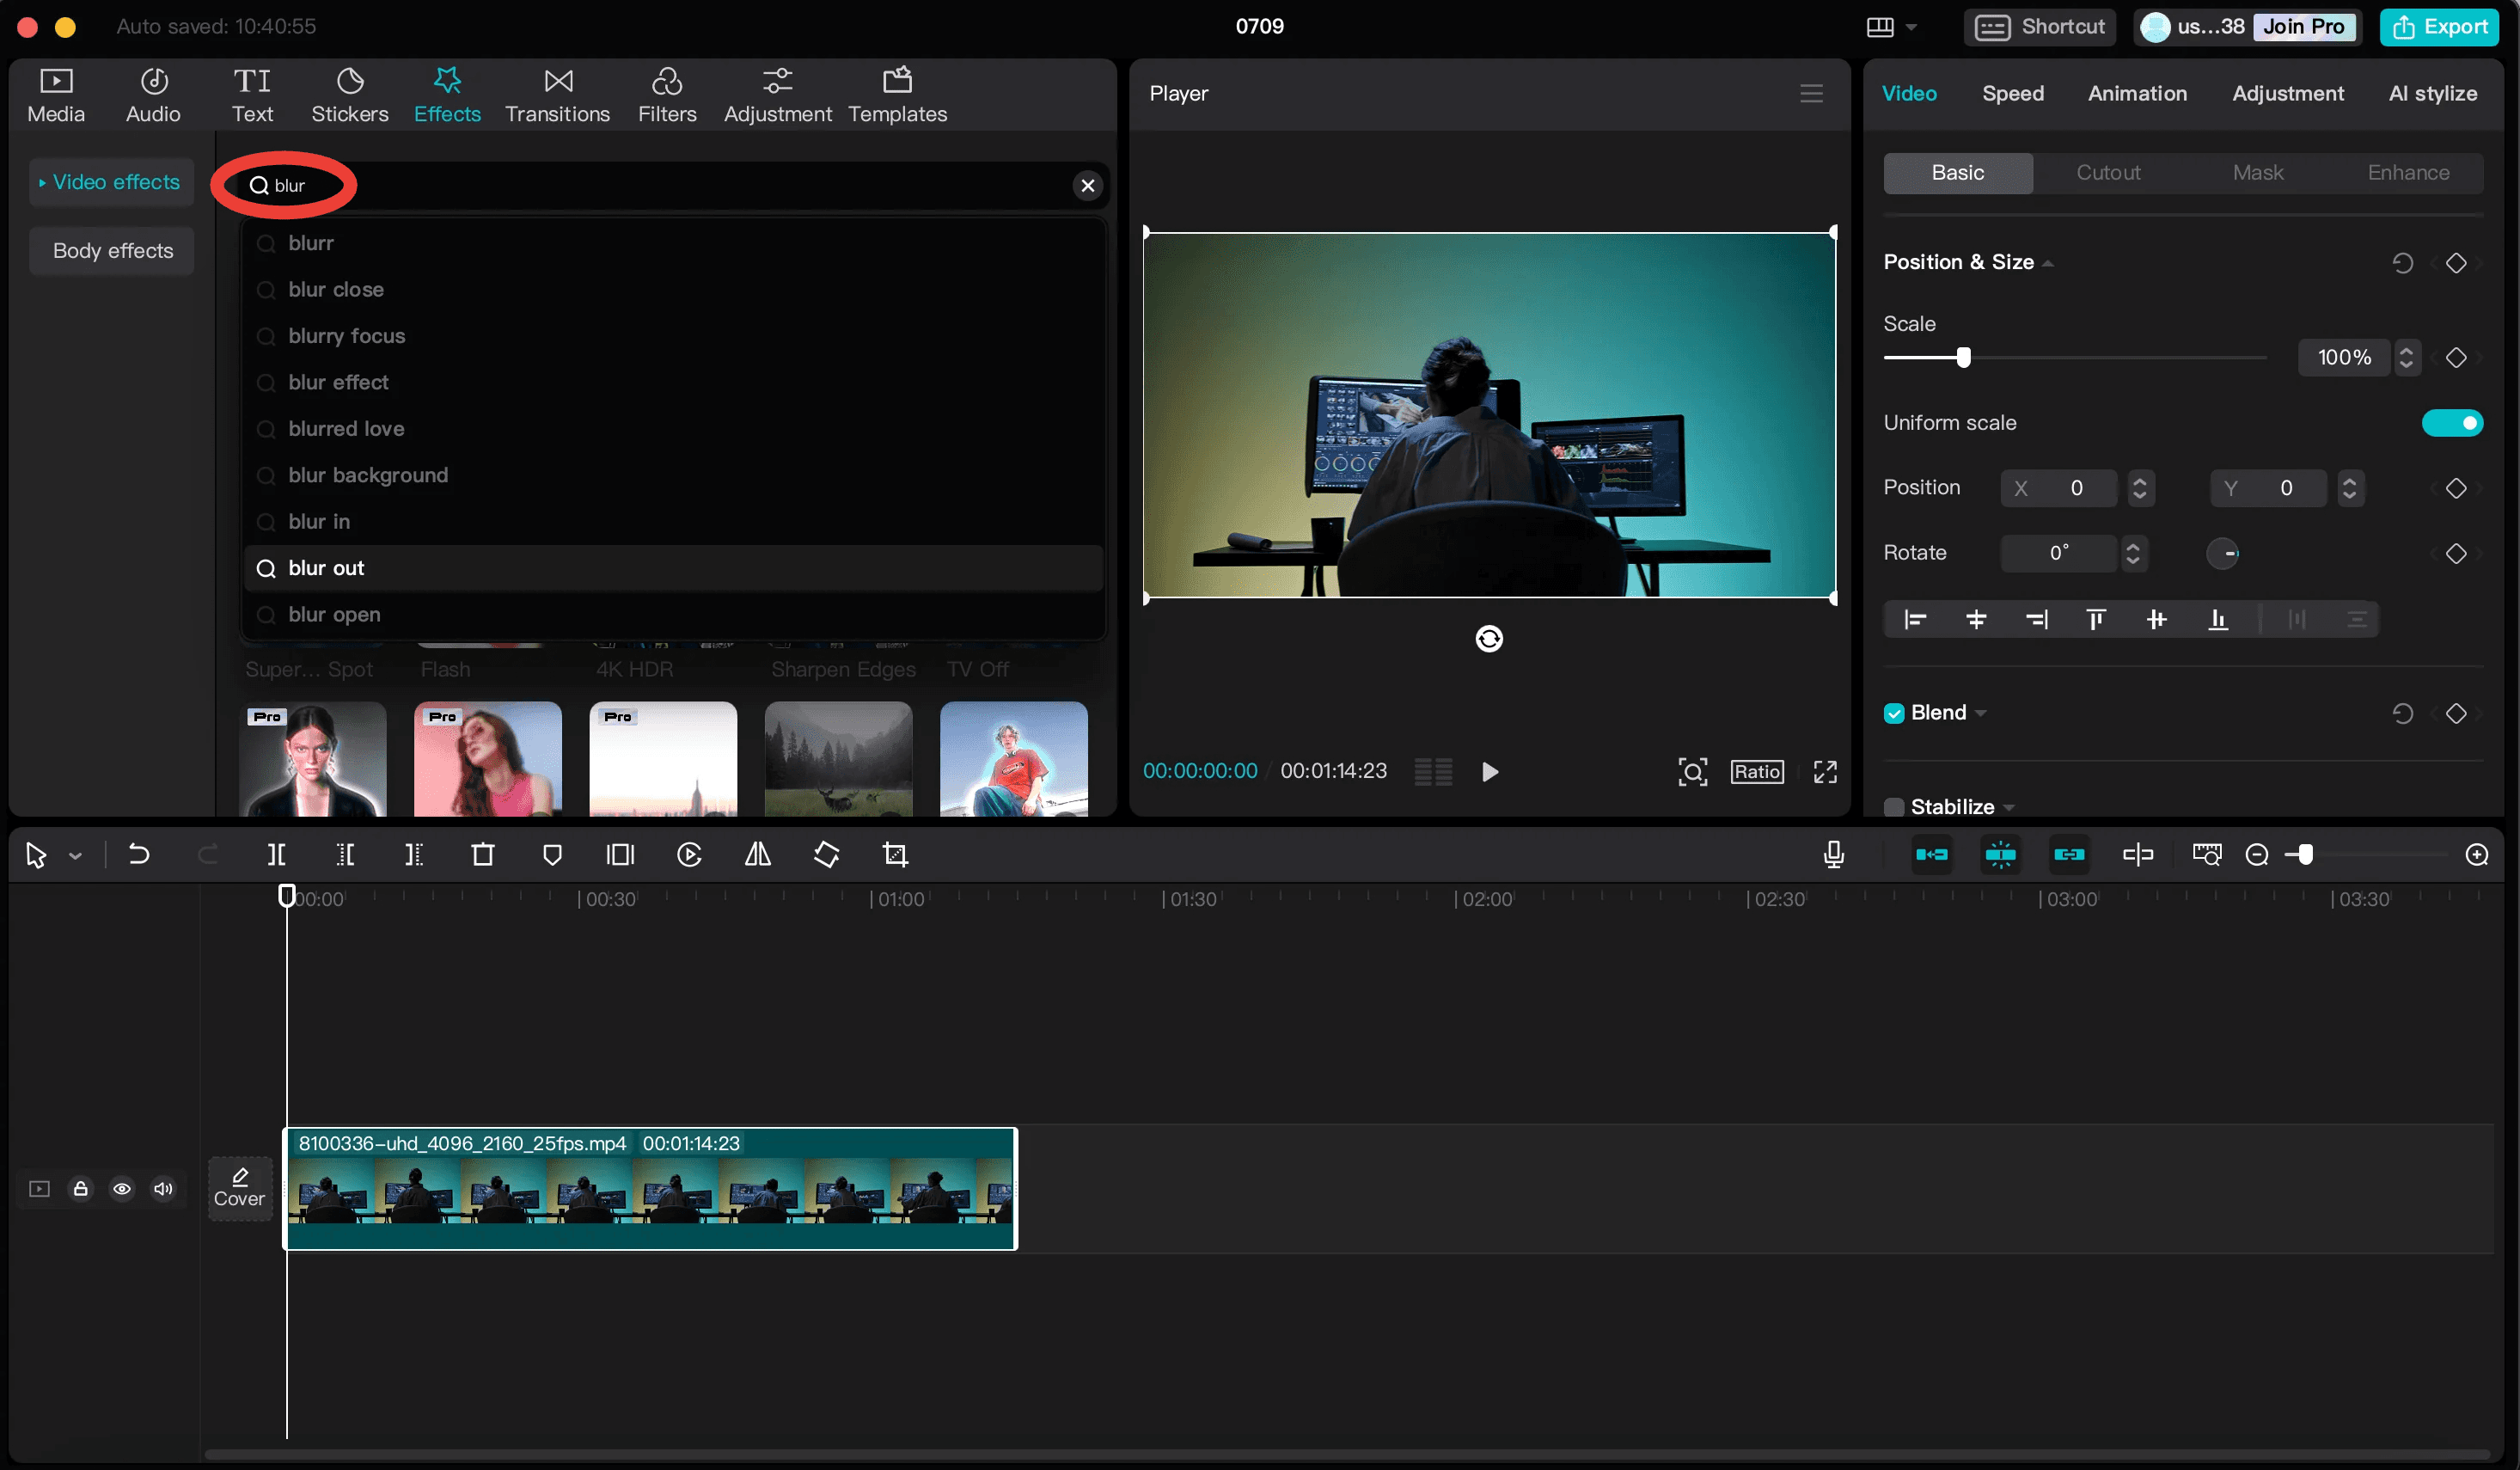
Task: Toggle the Uniform scale switch
Action: (2452, 423)
